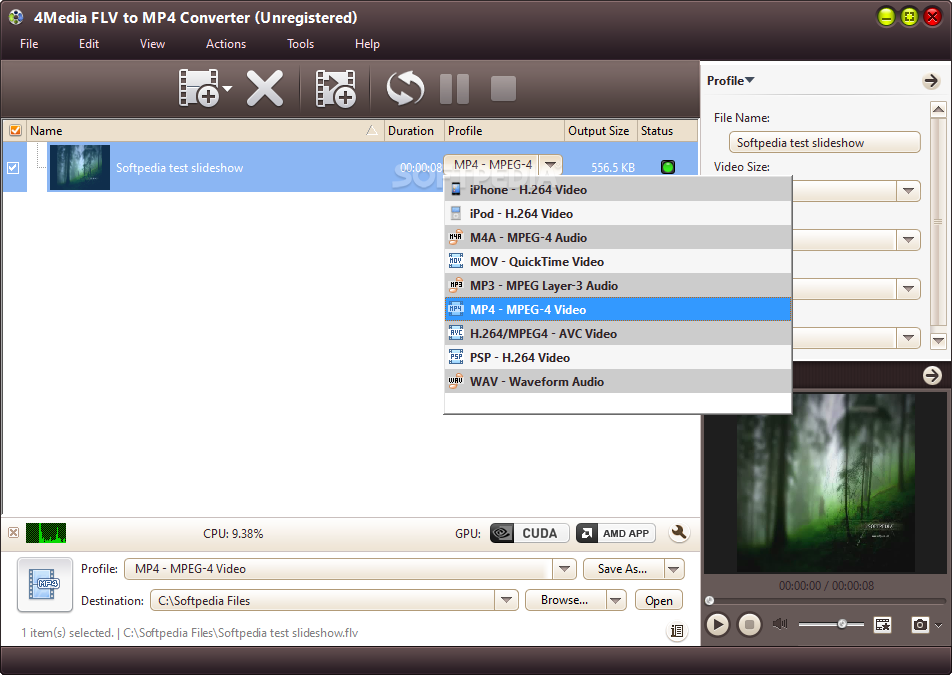Click the volume slider in the preview
Screen dimensions: 952x675
click(831, 624)
